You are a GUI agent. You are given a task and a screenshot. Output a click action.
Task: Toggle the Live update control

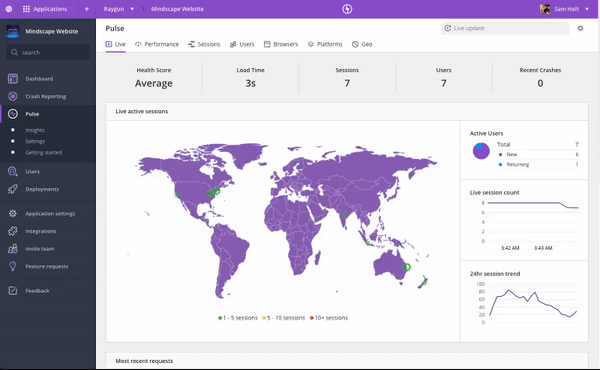pyautogui.click(x=505, y=28)
